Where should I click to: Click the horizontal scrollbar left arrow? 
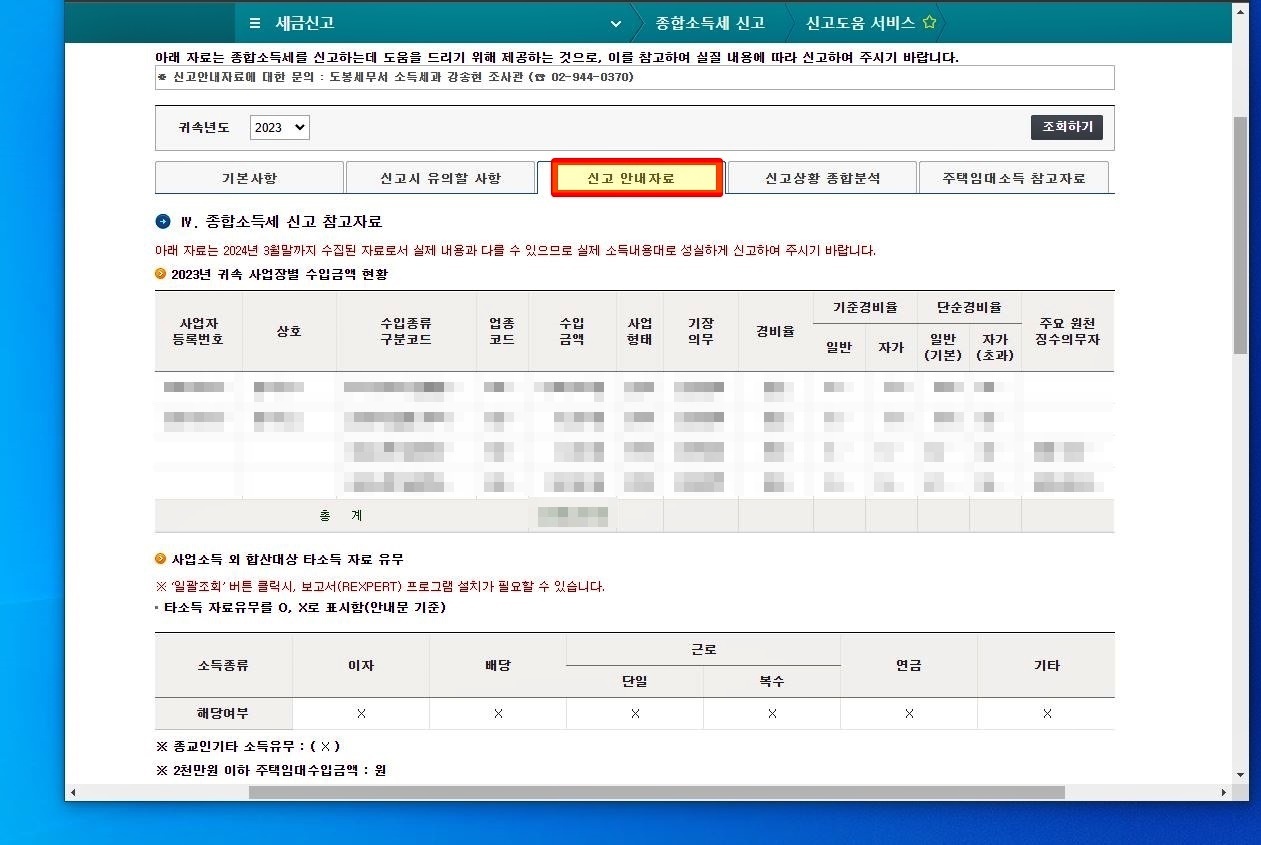(73, 792)
